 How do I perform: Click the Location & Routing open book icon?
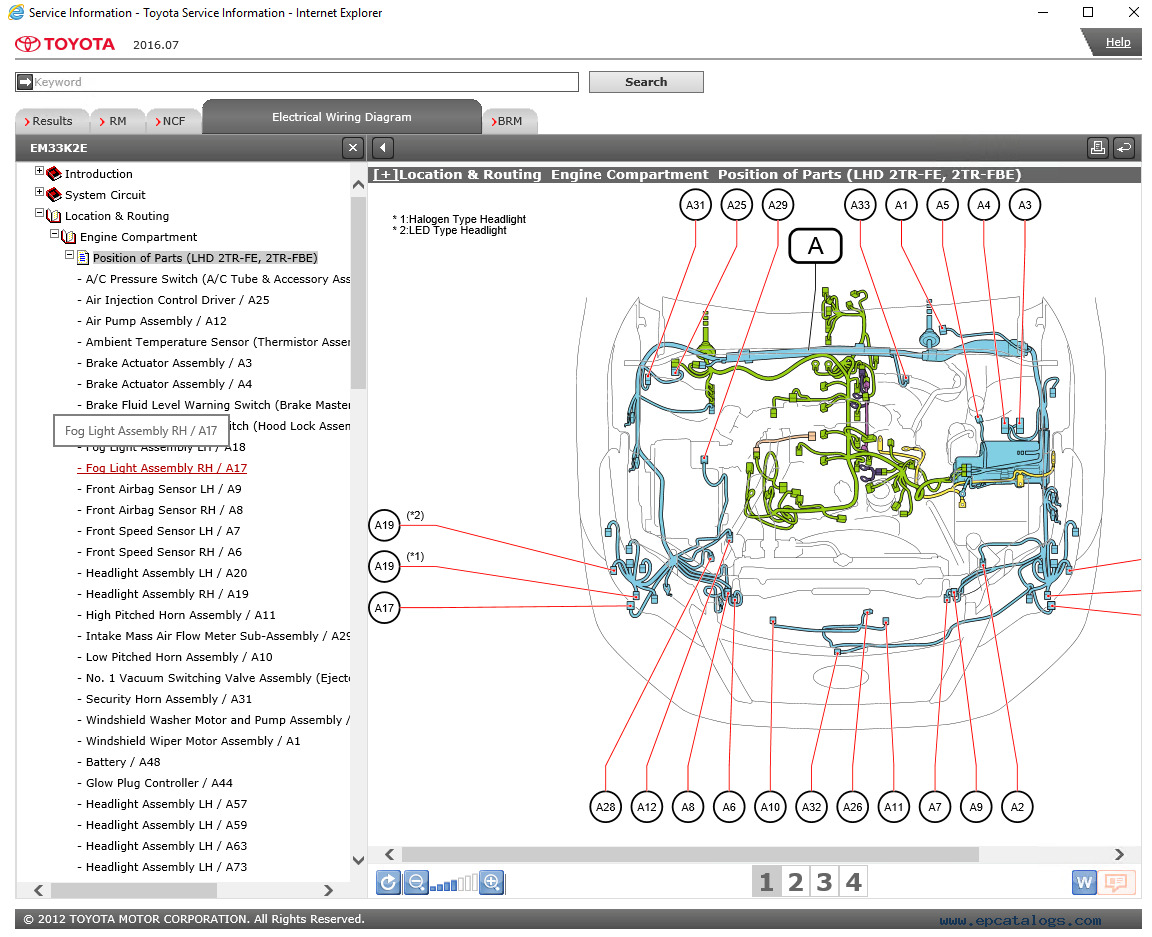(54, 216)
